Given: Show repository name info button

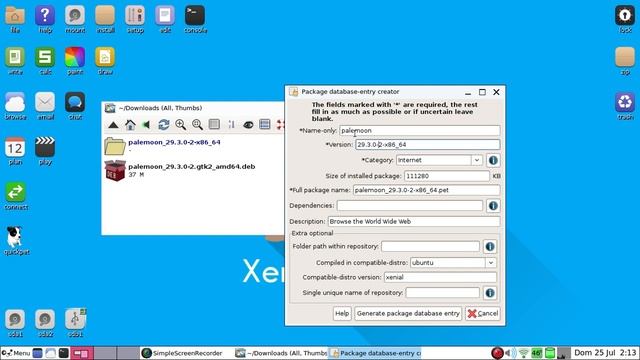Looking at the screenshot, I should click(x=490, y=293).
